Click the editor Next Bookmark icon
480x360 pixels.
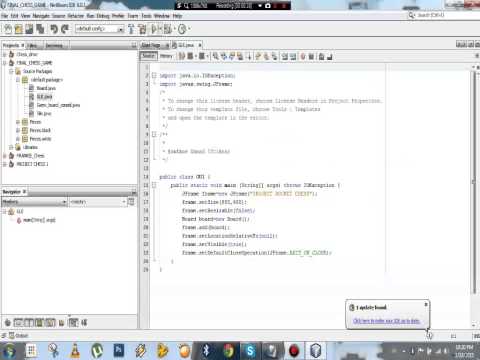[x=266, y=56]
